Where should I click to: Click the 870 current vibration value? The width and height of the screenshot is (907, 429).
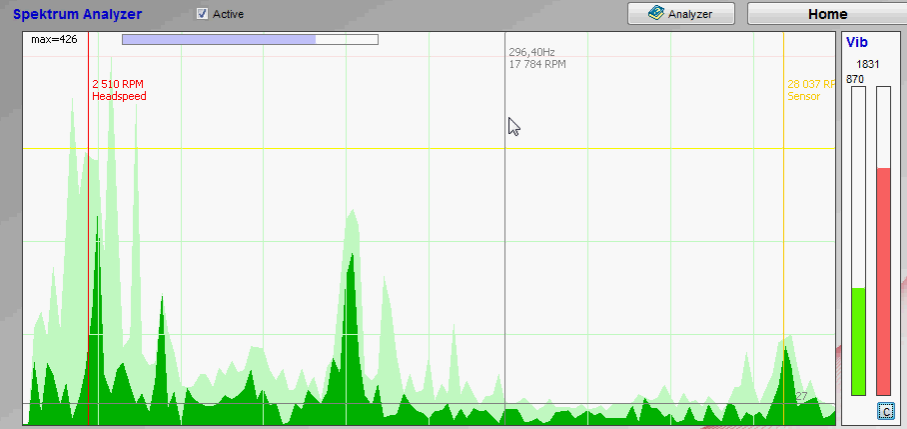[854, 79]
